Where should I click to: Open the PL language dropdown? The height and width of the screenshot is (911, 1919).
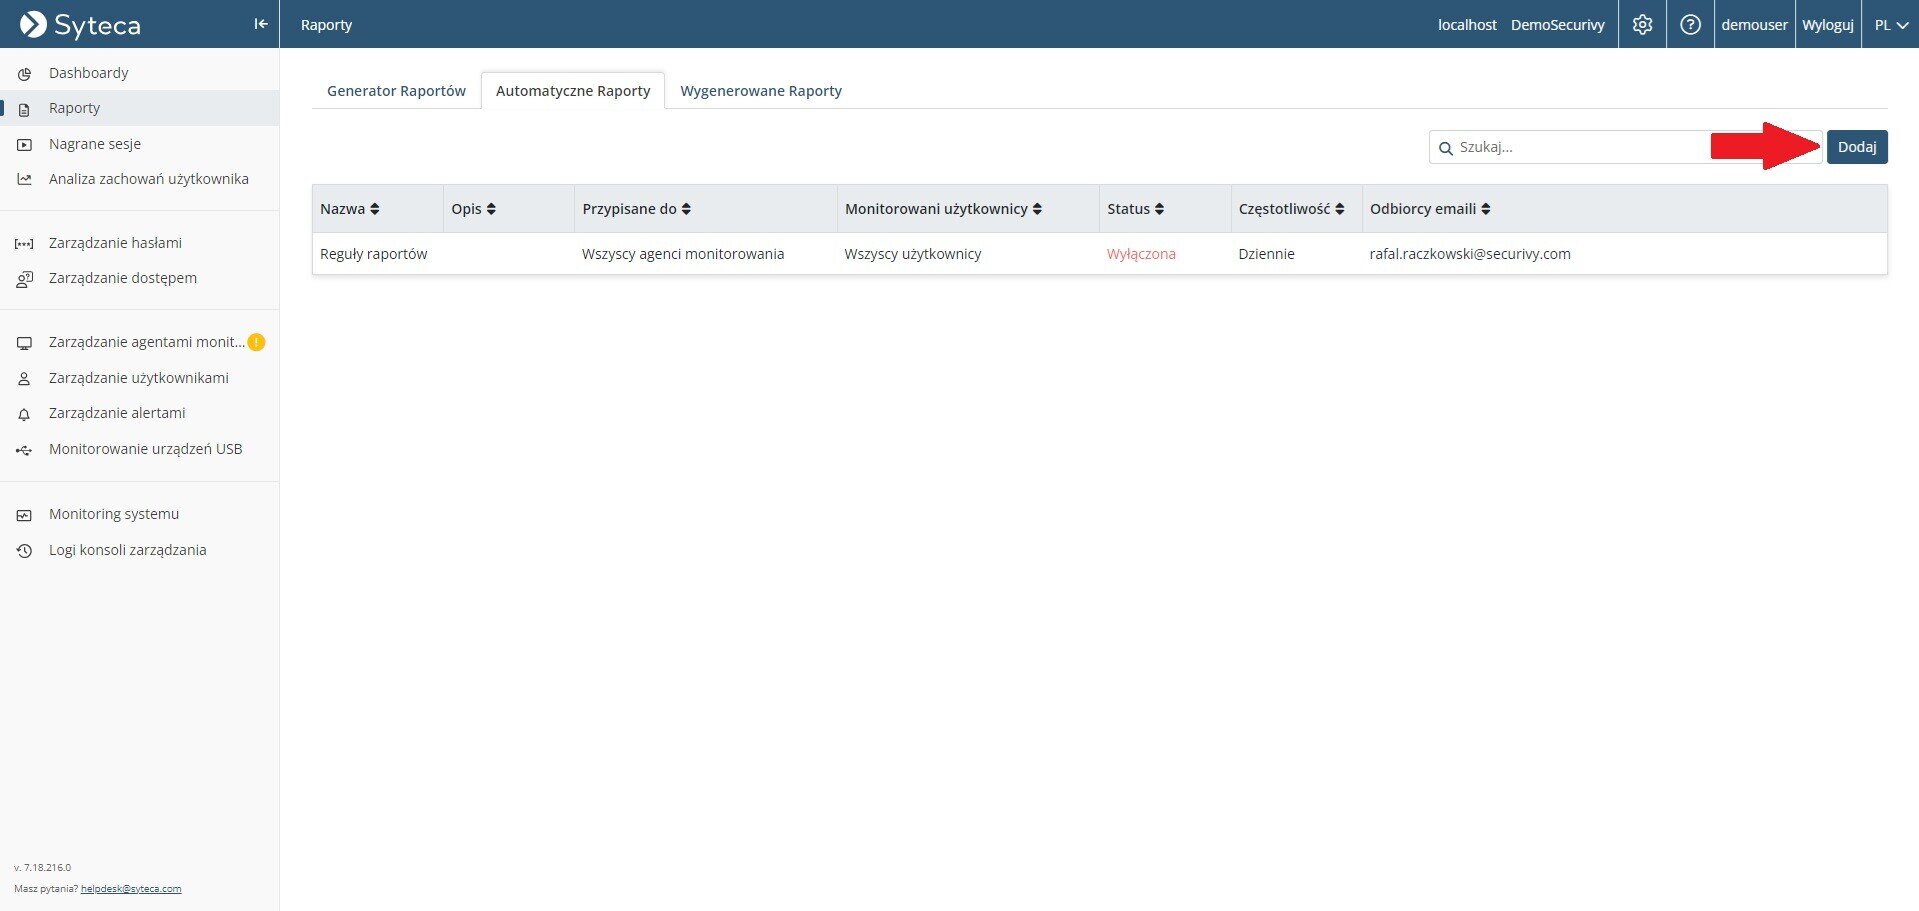[x=1890, y=25]
